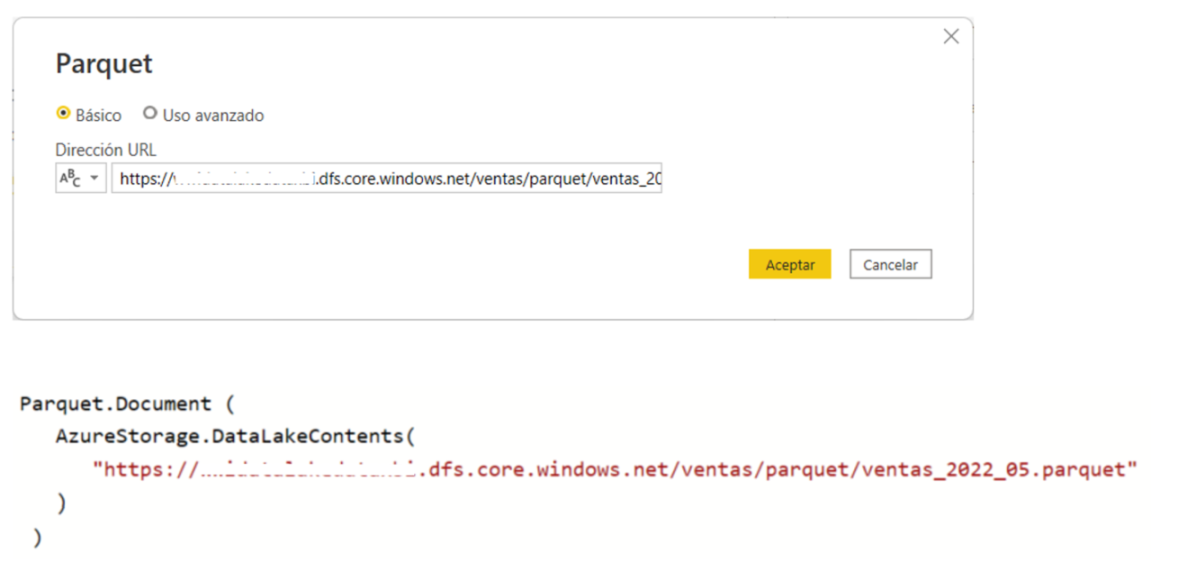
Task: Select the Básico connection mode
Action: coord(63,113)
